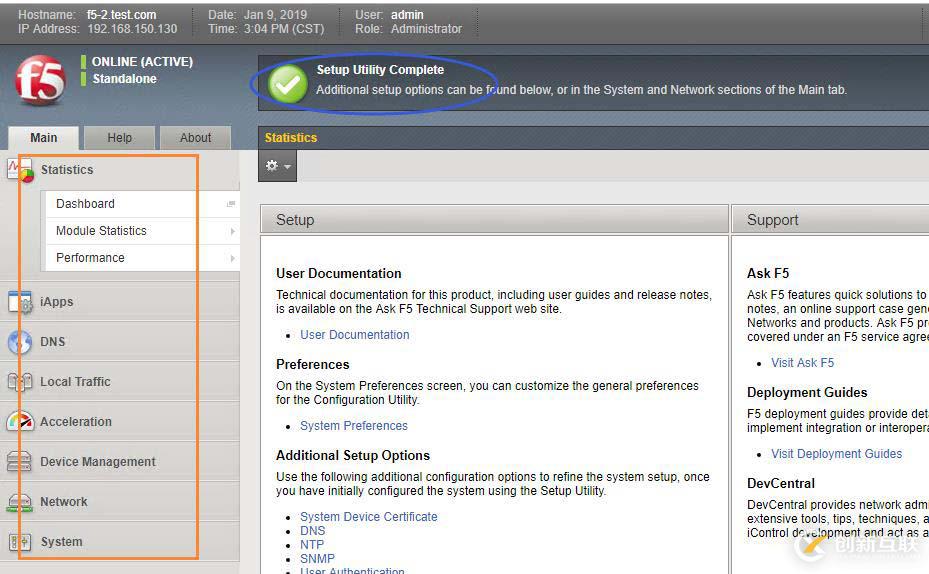Viewport: 929px width, 574px height.
Task: Switch to the Main tab
Action: point(43,137)
